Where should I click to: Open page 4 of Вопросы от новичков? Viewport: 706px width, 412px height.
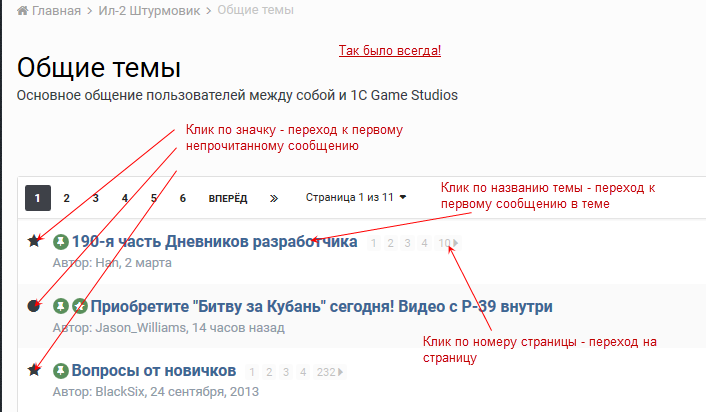[x=303, y=372]
